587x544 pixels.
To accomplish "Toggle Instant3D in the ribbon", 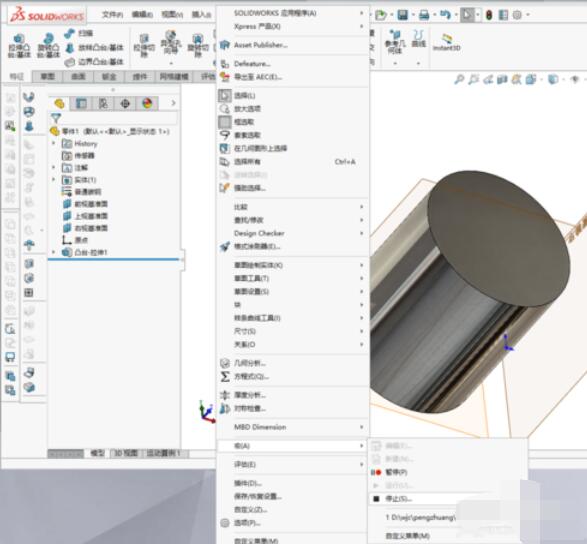I will click(x=446, y=42).
